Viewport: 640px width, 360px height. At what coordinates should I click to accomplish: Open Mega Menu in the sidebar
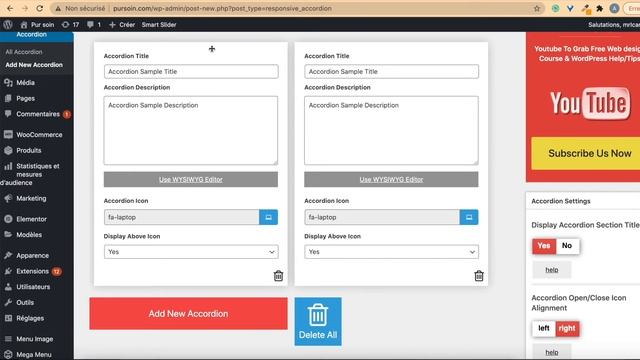(x=33, y=355)
